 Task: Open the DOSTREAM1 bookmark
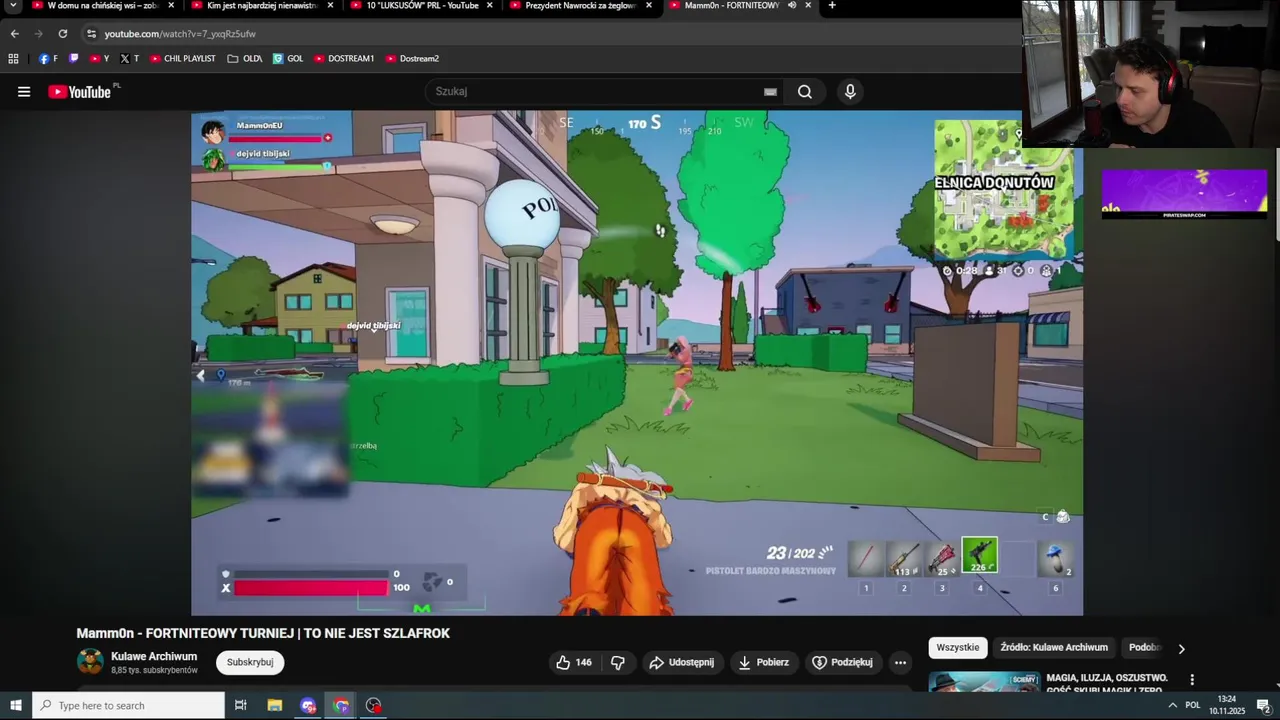pos(344,59)
